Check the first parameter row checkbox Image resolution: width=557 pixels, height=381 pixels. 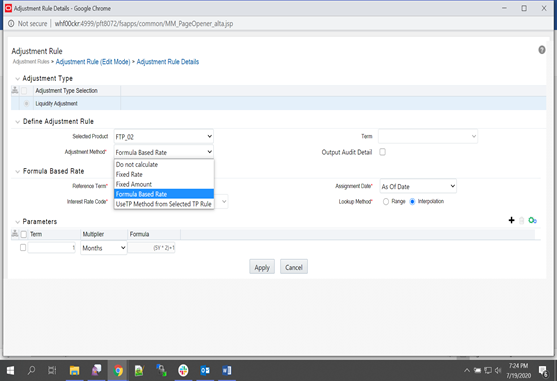click(23, 247)
